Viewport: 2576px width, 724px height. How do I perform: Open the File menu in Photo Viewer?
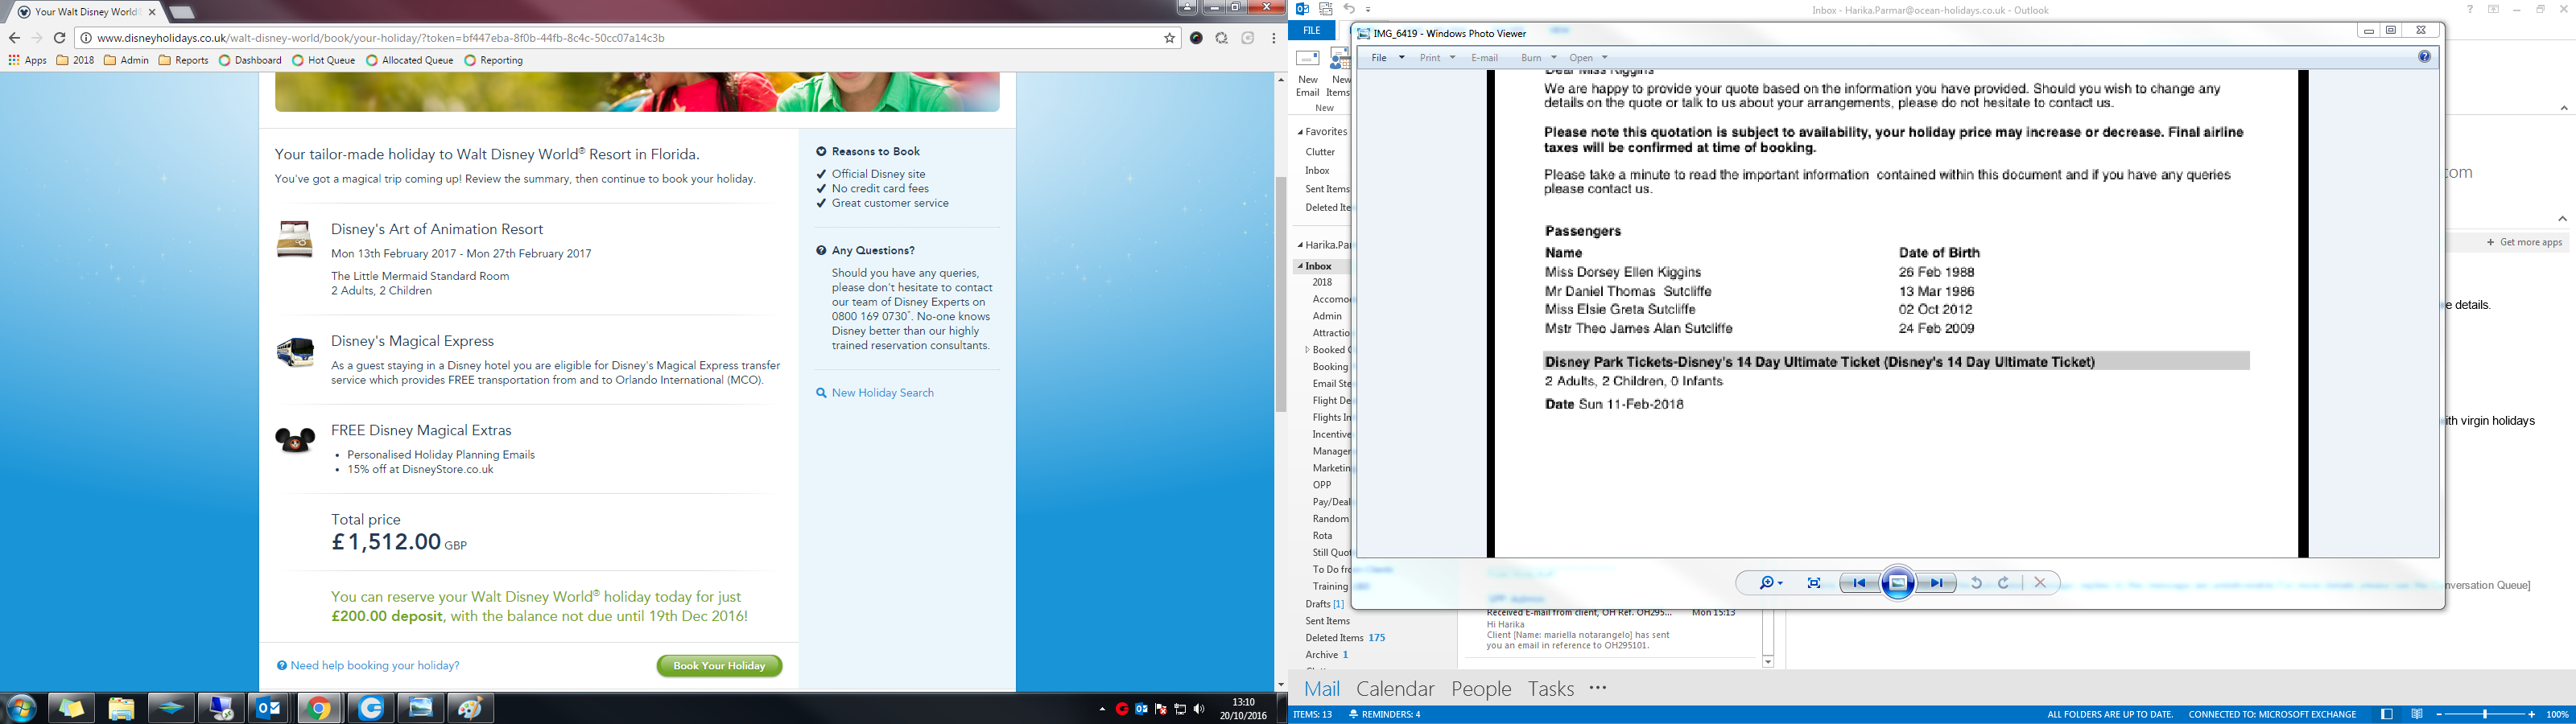click(x=1387, y=58)
